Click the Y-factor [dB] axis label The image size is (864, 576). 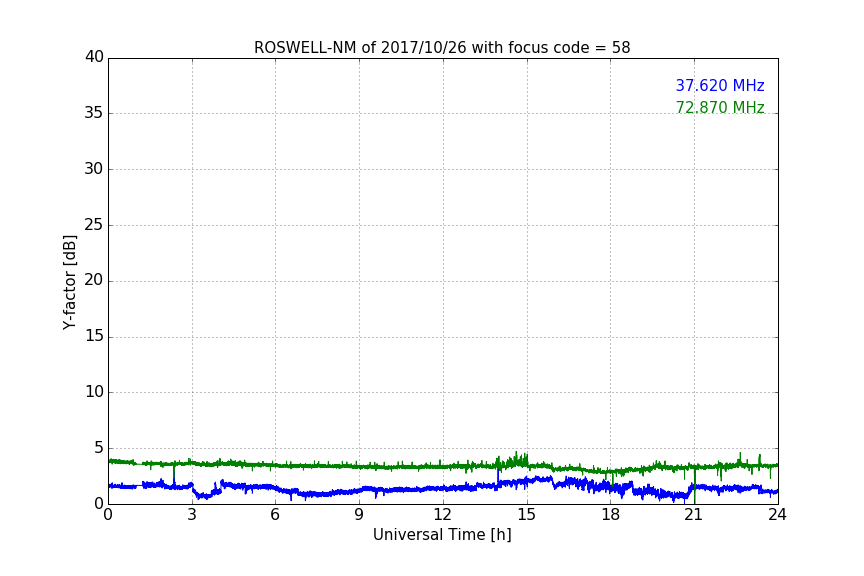coord(69,282)
